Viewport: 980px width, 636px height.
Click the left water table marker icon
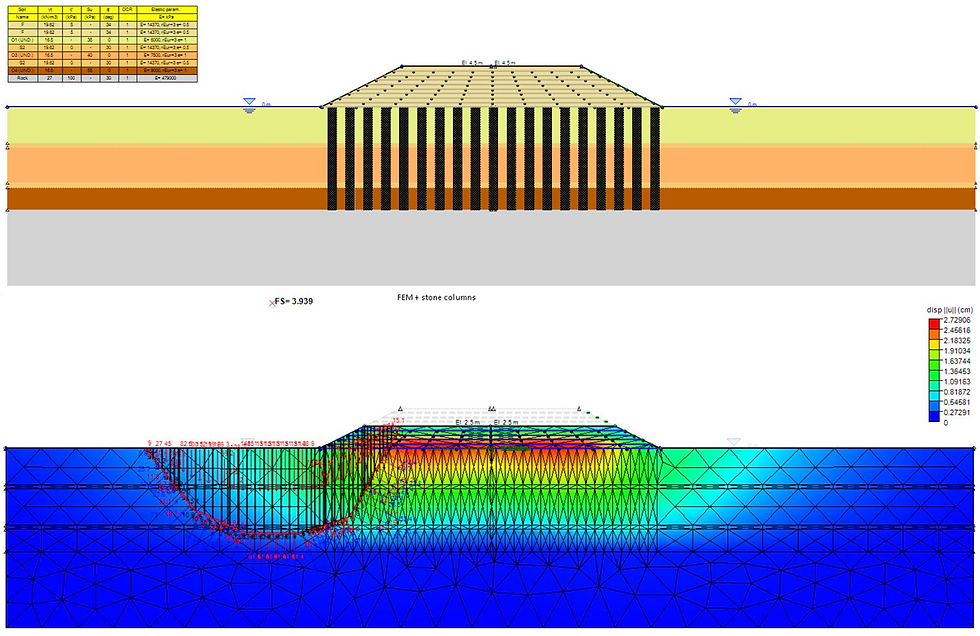(249, 104)
